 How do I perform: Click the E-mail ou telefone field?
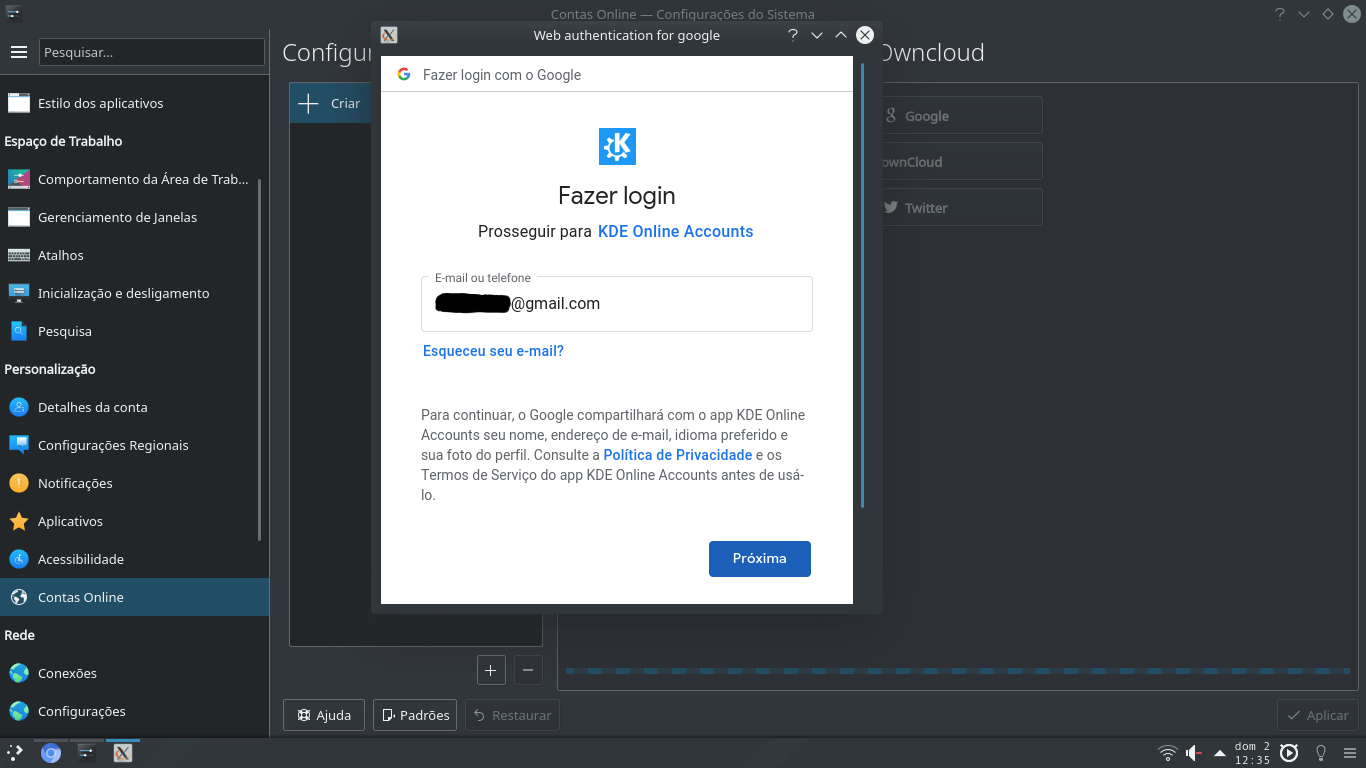tap(617, 304)
